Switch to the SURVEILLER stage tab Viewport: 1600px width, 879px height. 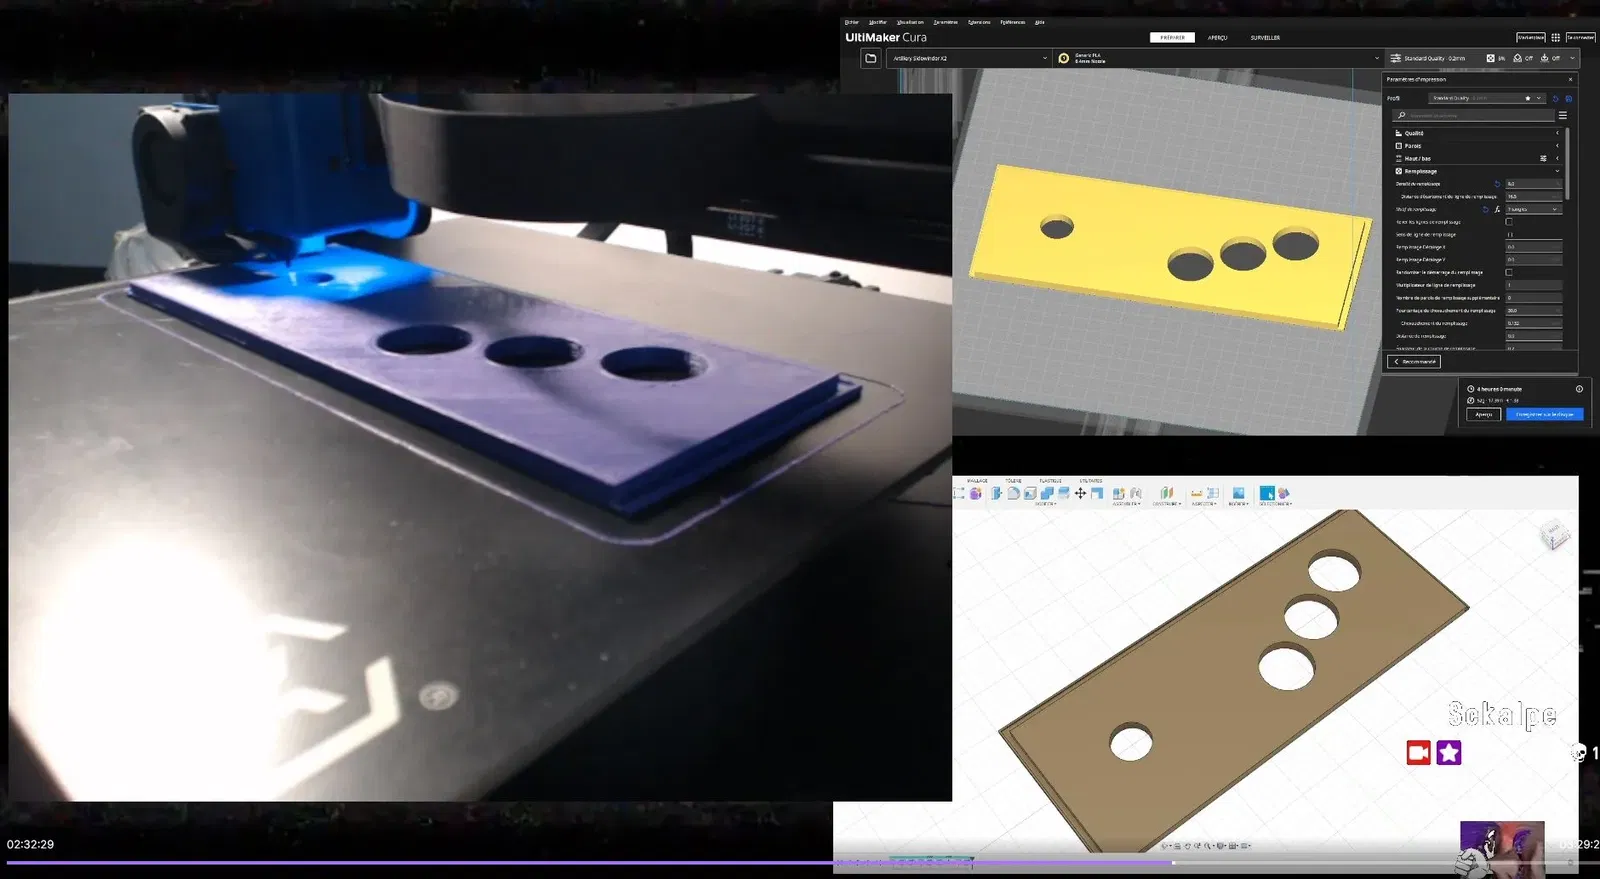click(x=1265, y=38)
